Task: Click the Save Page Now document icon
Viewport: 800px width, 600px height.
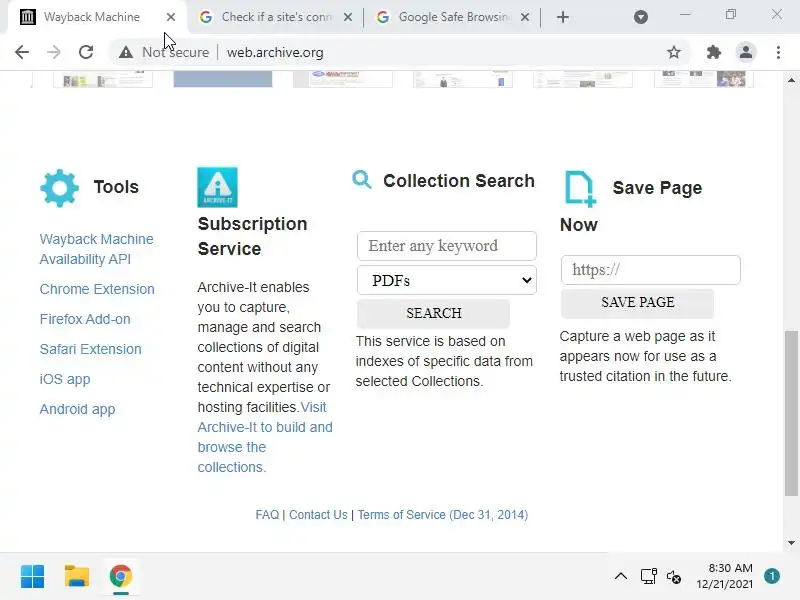Action: (x=580, y=189)
